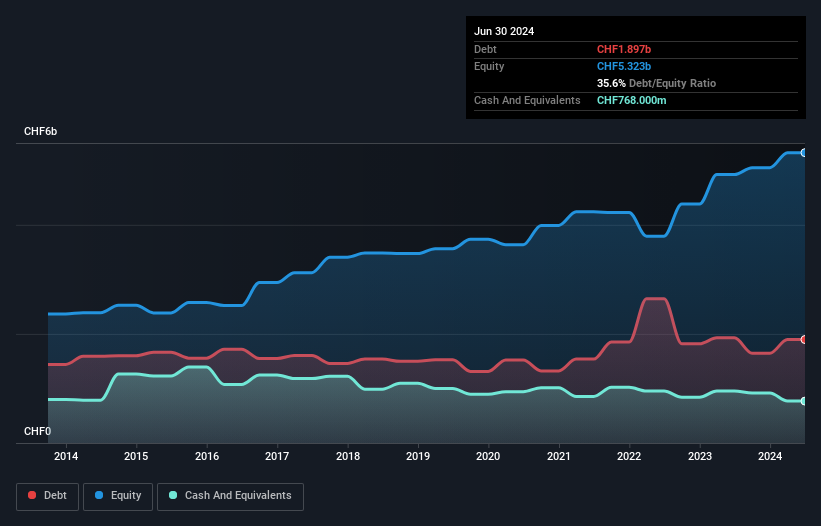
Task: Click the Debt row label in tooltip
Action: [485, 49]
